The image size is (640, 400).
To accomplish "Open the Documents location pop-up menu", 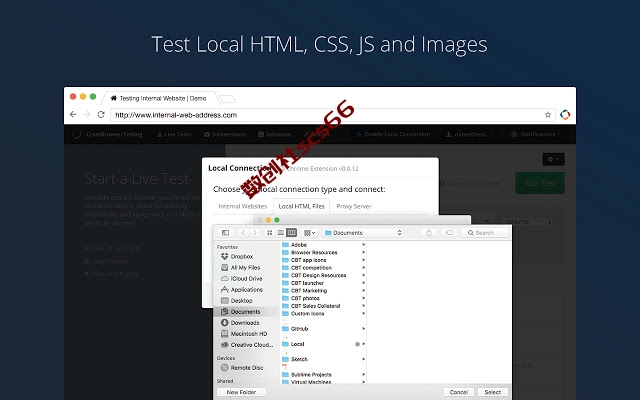I will coord(363,233).
